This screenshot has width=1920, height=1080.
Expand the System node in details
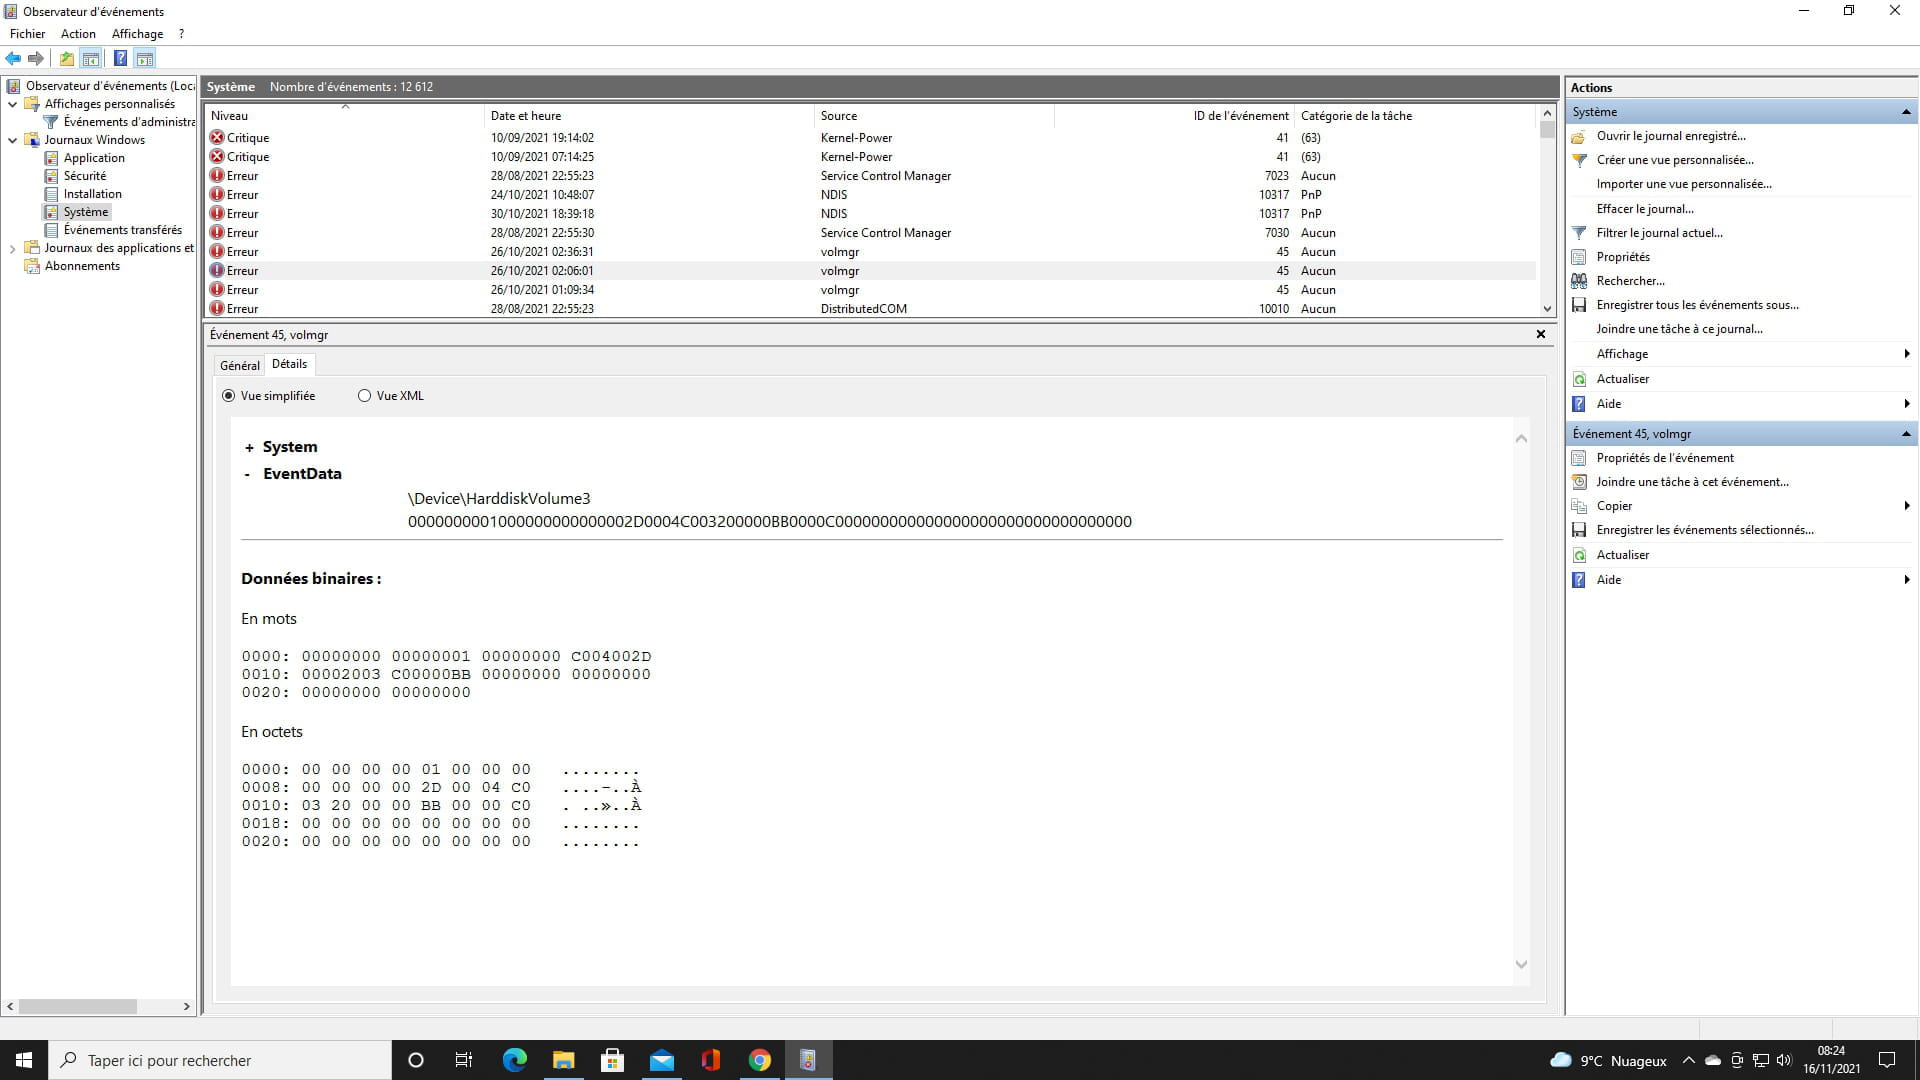coord(249,448)
